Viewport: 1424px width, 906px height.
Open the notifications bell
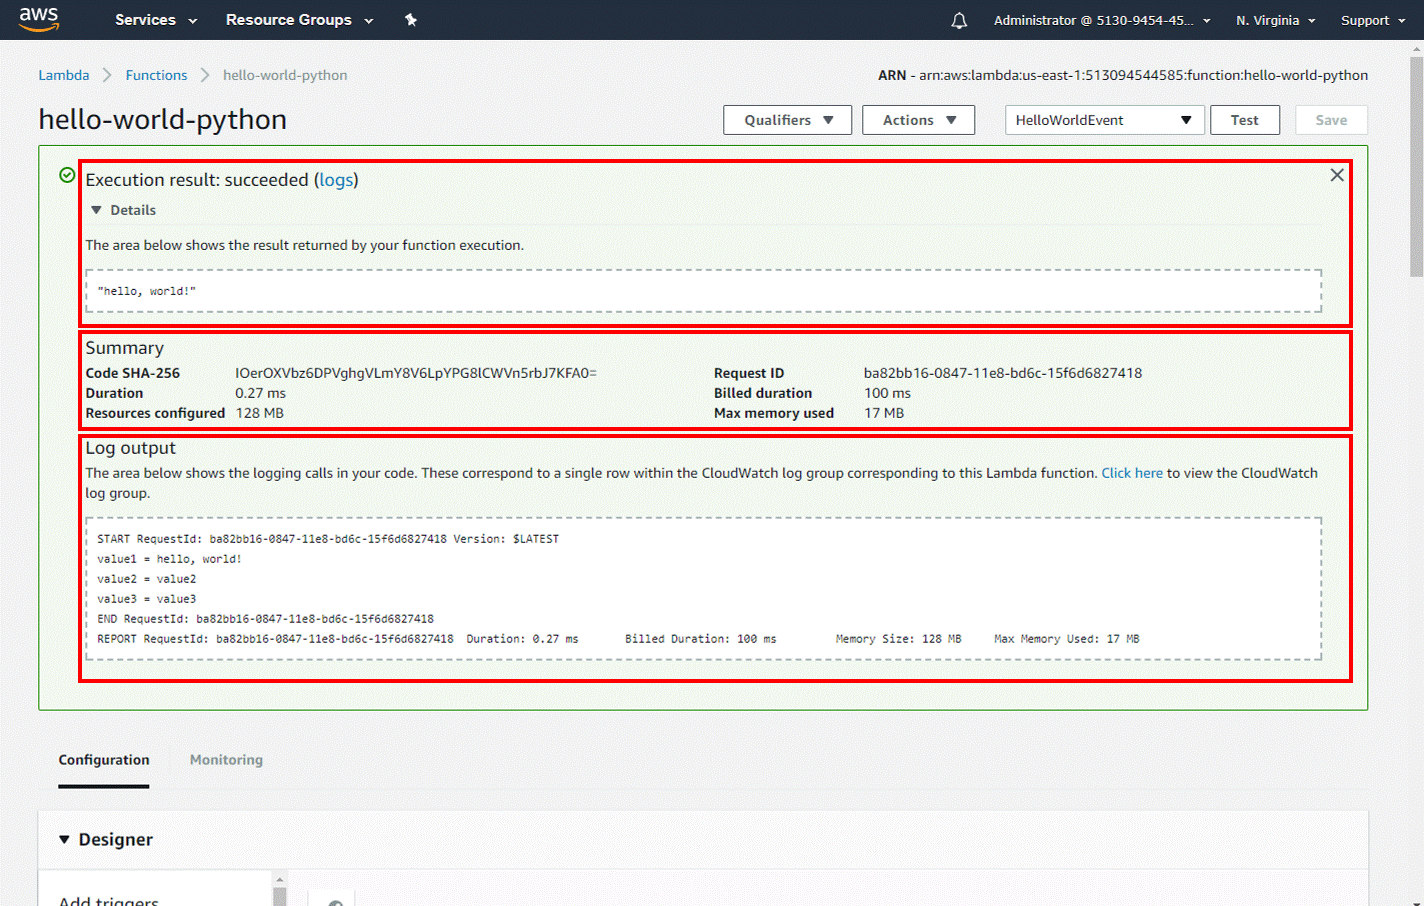point(959,20)
